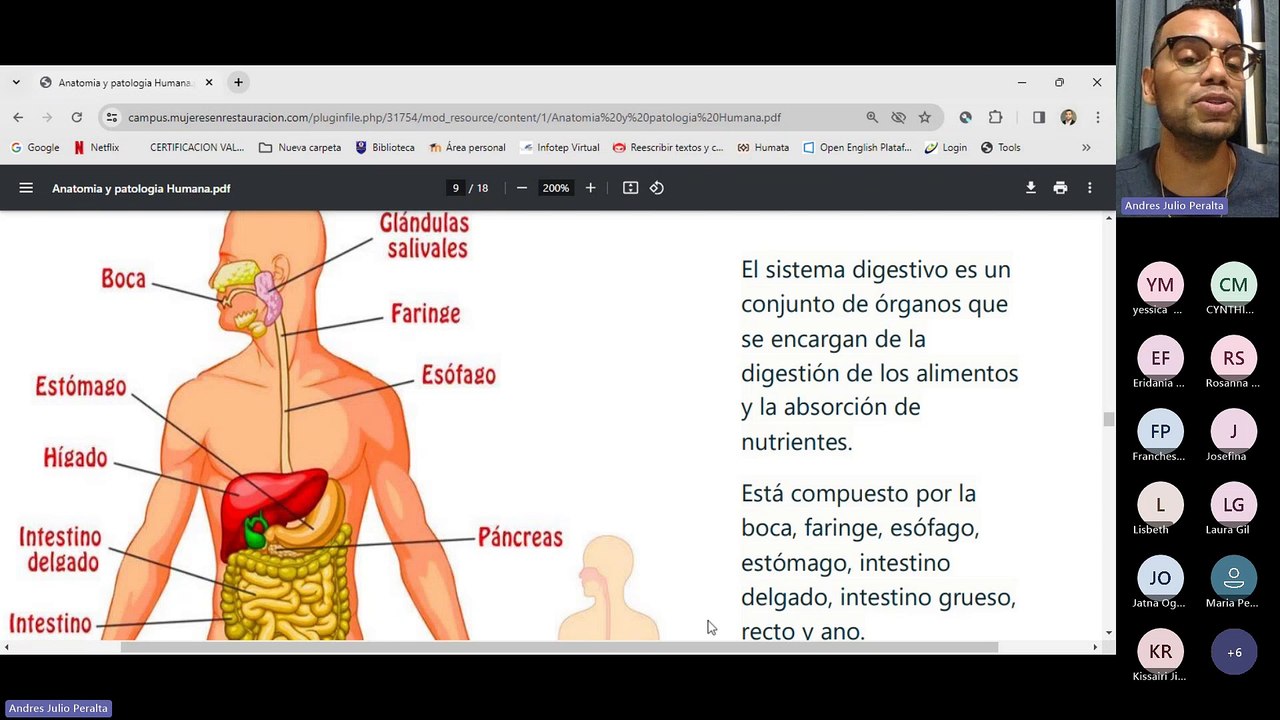This screenshot has height=720, width=1280.
Task: Click the fit to page icon
Action: pos(630,188)
